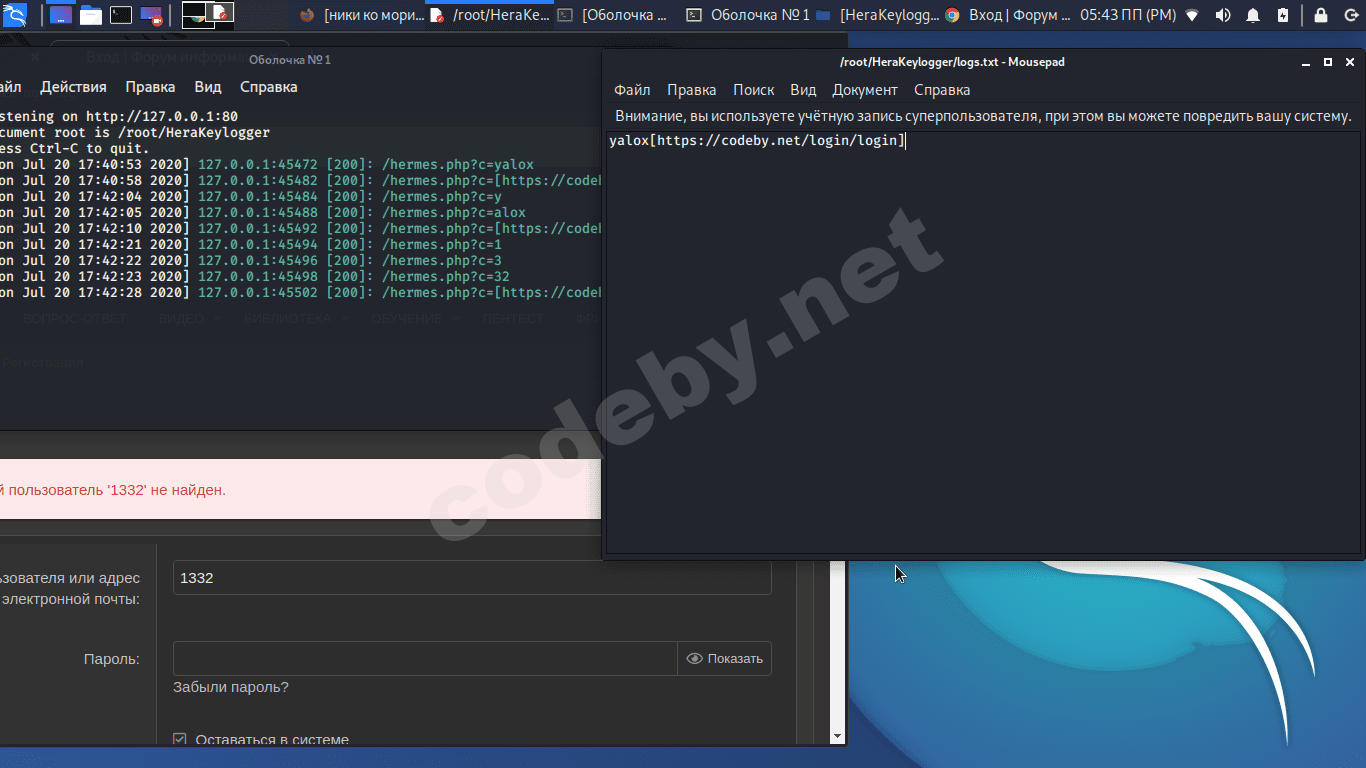Toggle password visibility with 'Показать' eye
This screenshot has height=768, width=1366.
tap(725, 658)
